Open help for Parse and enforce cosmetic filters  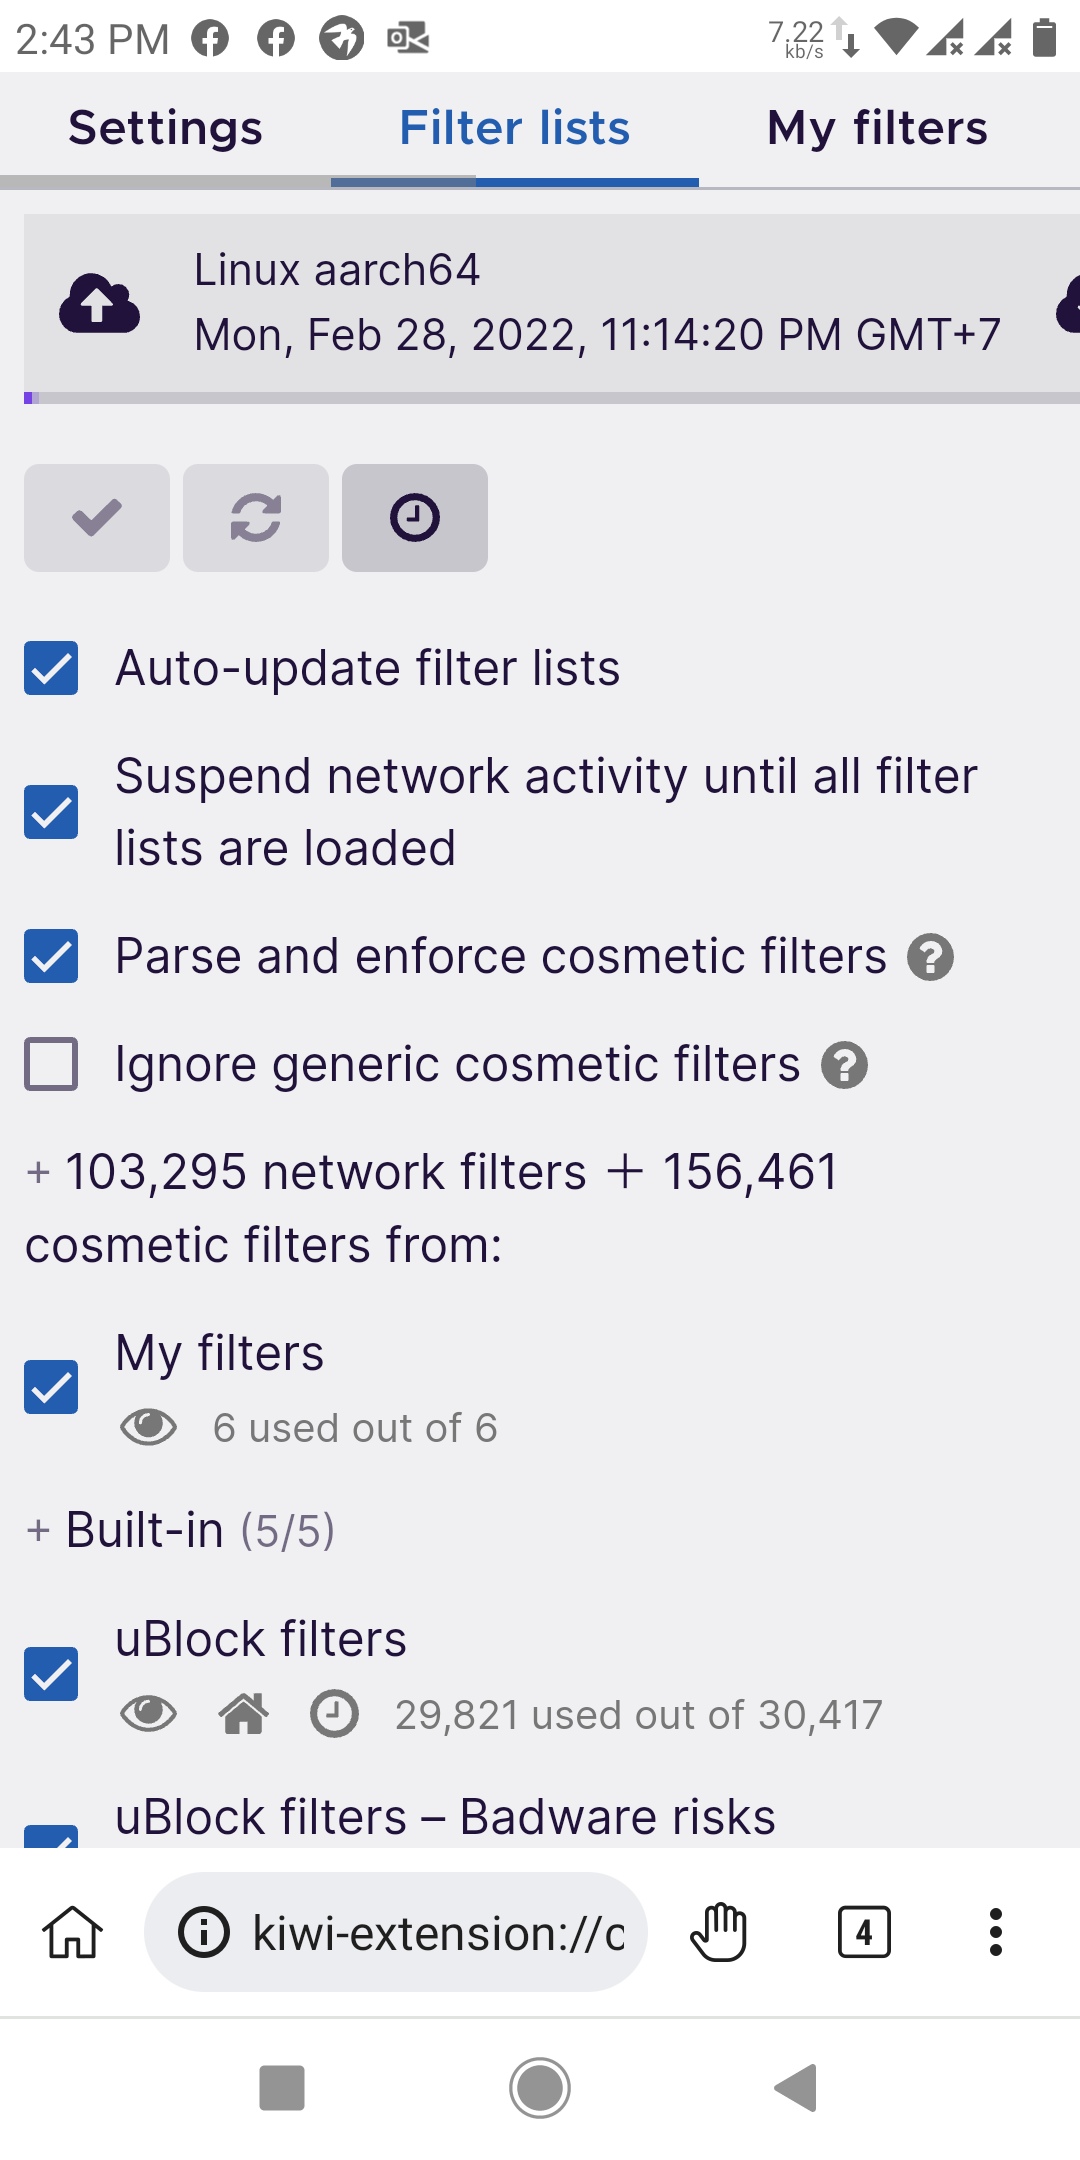click(930, 957)
